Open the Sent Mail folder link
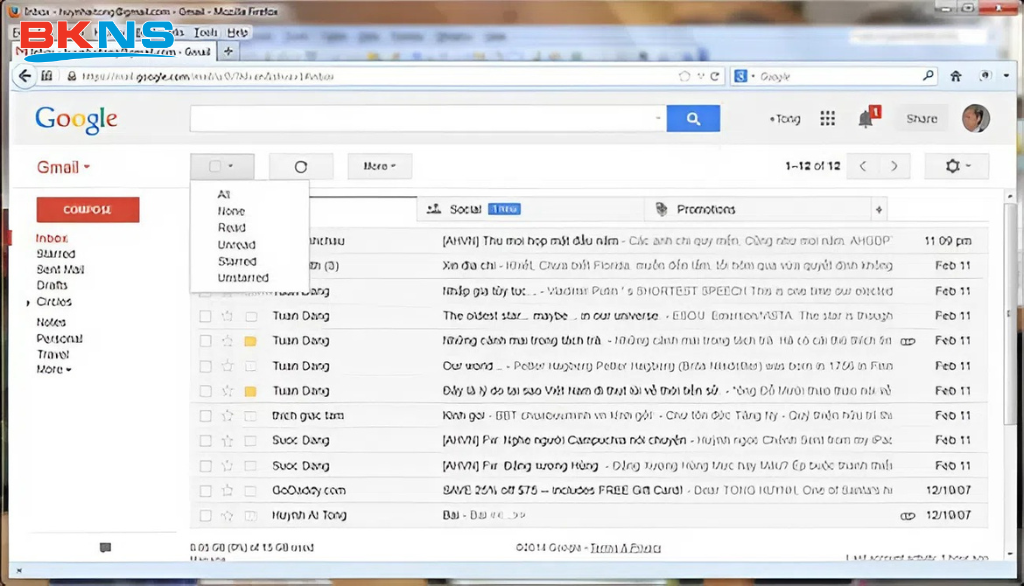 (x=60, y=270)
